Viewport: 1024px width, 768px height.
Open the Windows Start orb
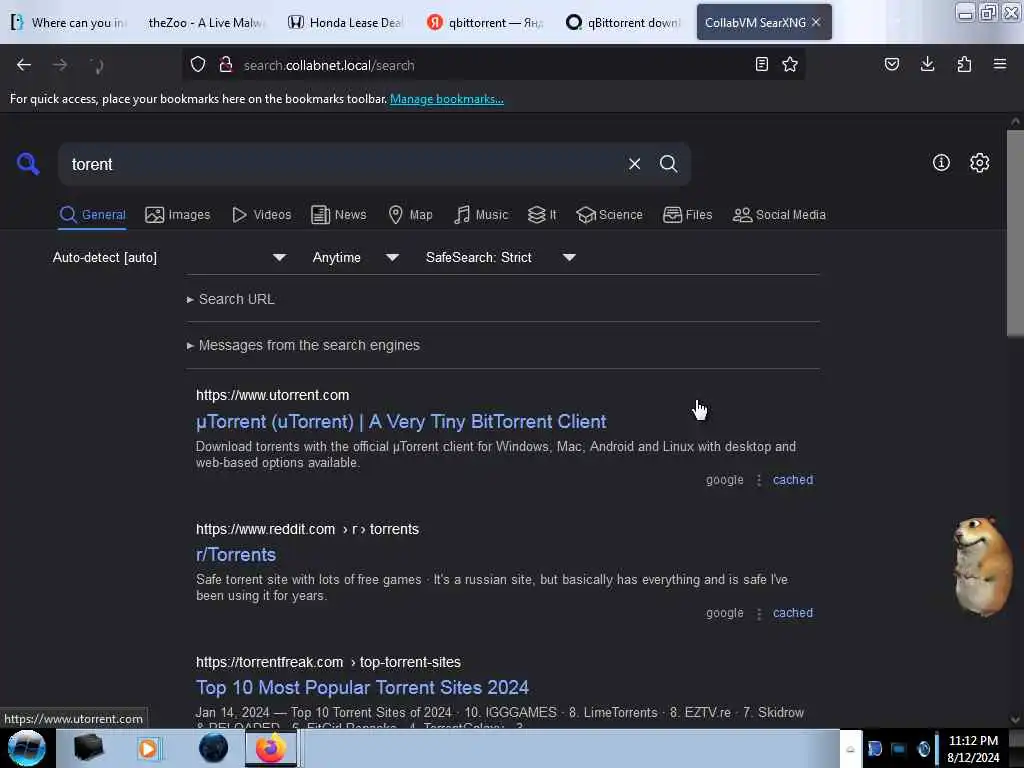27,748
